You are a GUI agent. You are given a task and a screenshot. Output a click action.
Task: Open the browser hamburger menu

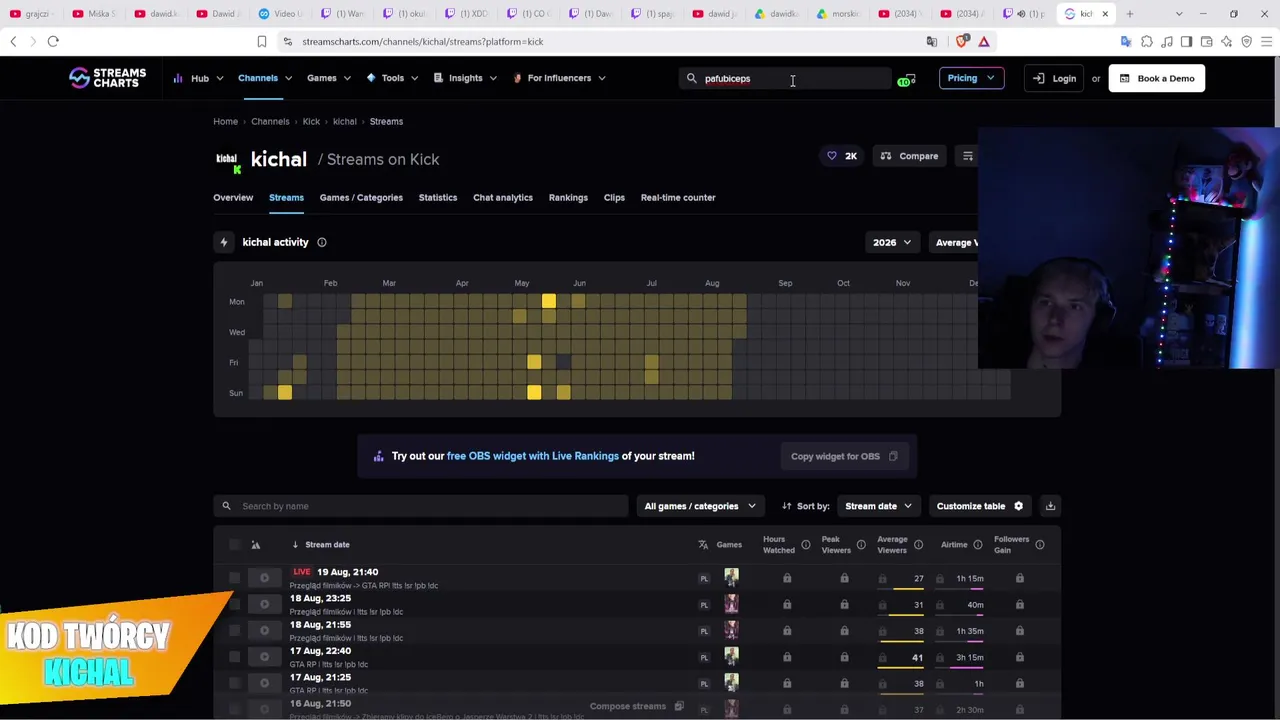1266,41
